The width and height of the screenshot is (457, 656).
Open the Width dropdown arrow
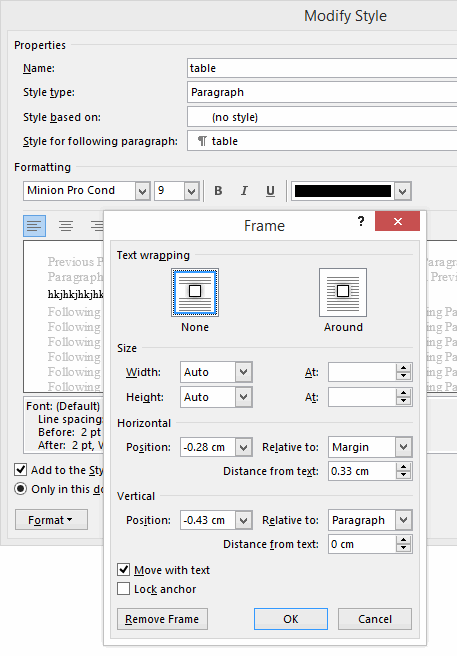pos(244,372)
